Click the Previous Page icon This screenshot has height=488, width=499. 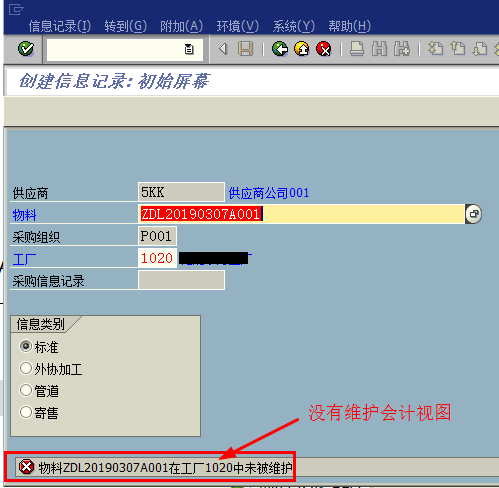tap(458, 49)
